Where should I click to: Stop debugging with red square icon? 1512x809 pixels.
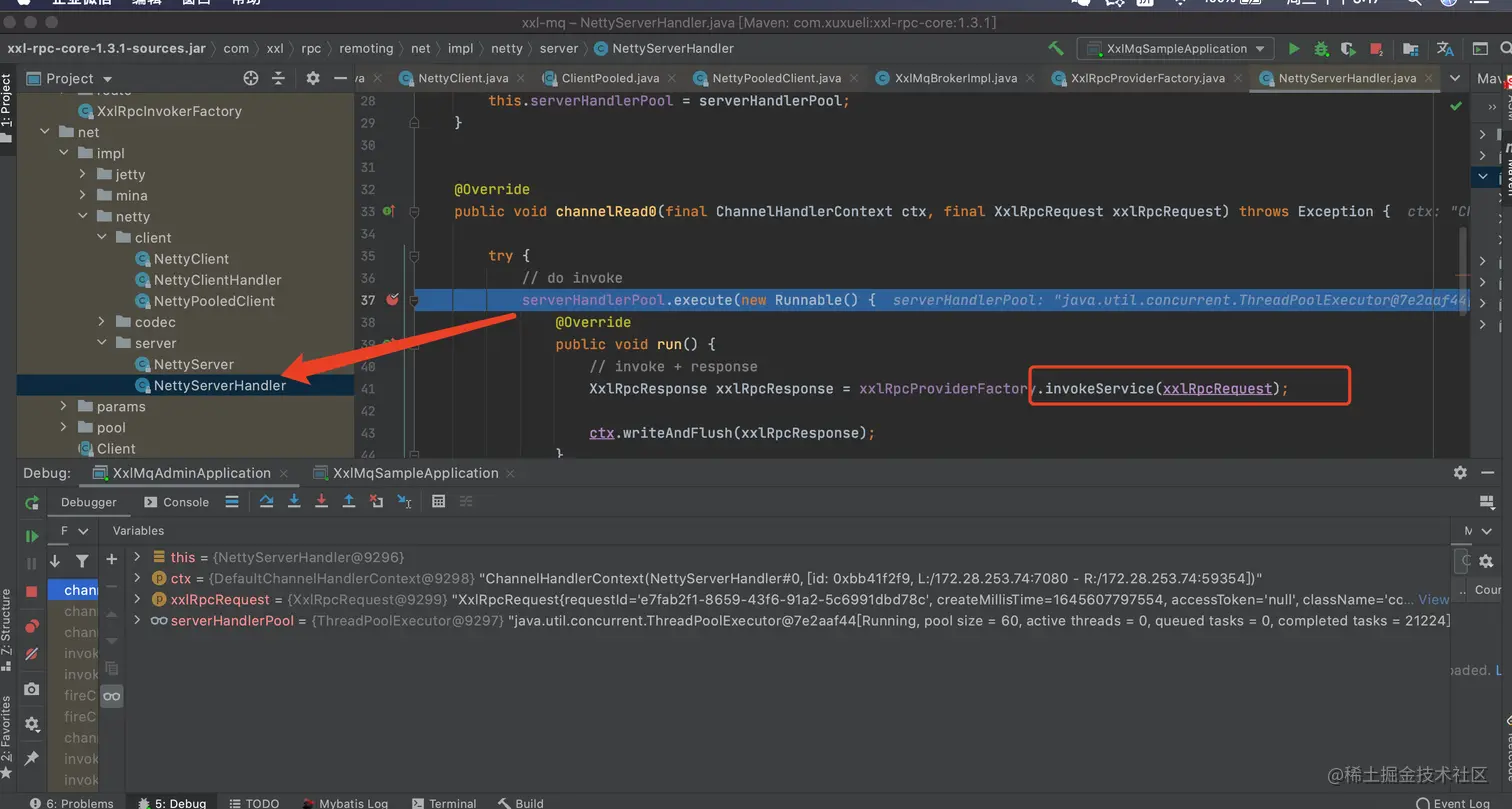coord(31,591)
